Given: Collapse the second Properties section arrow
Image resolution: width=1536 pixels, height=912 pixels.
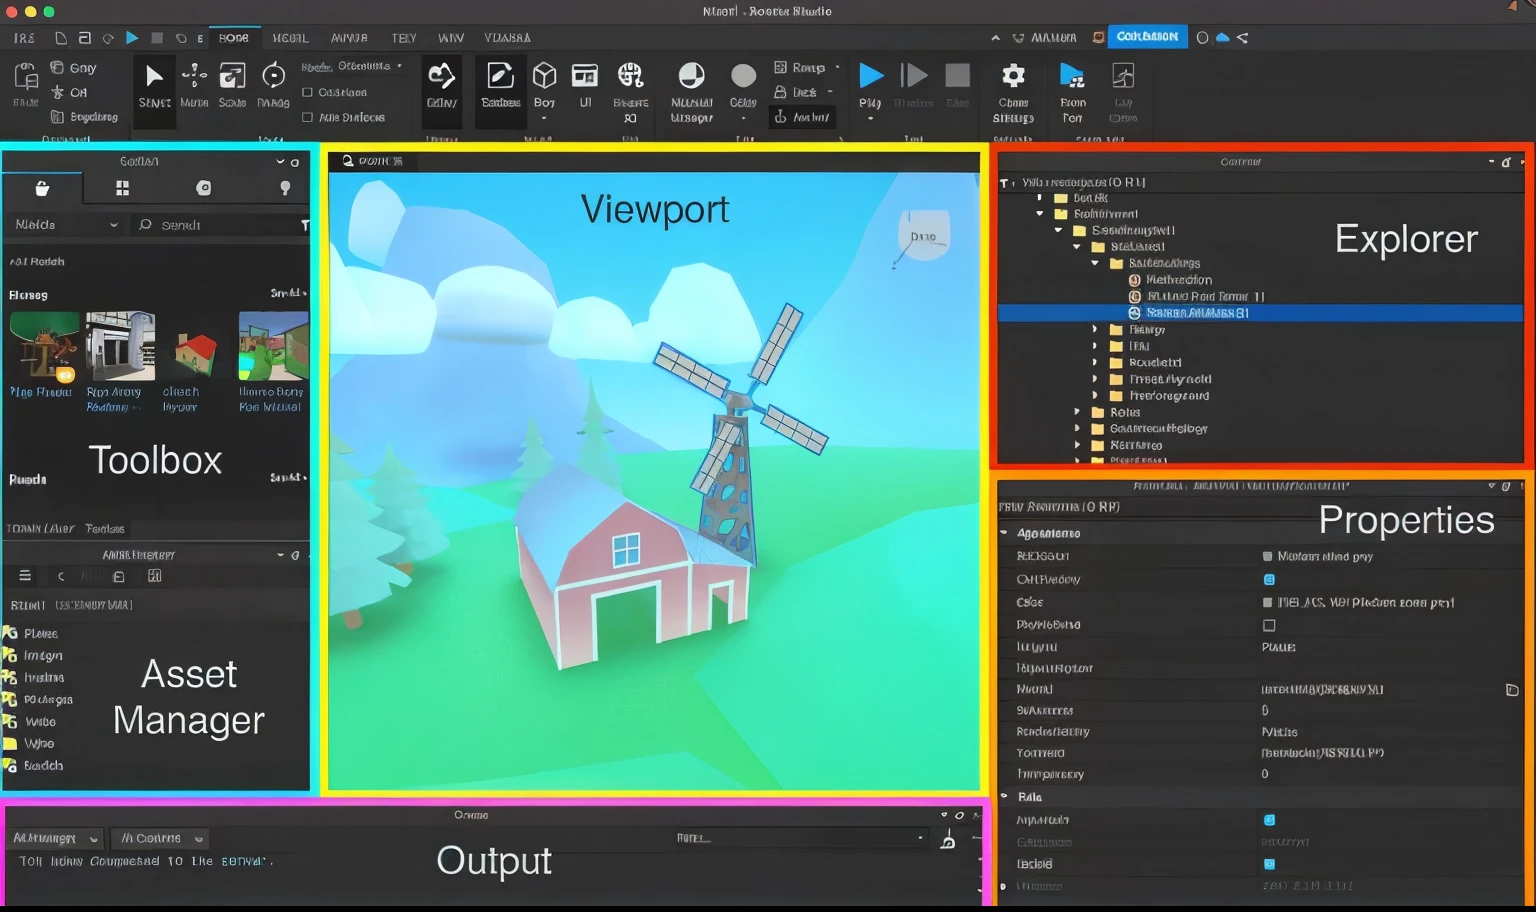Looking at the screenshot, I should point(1004,797).
